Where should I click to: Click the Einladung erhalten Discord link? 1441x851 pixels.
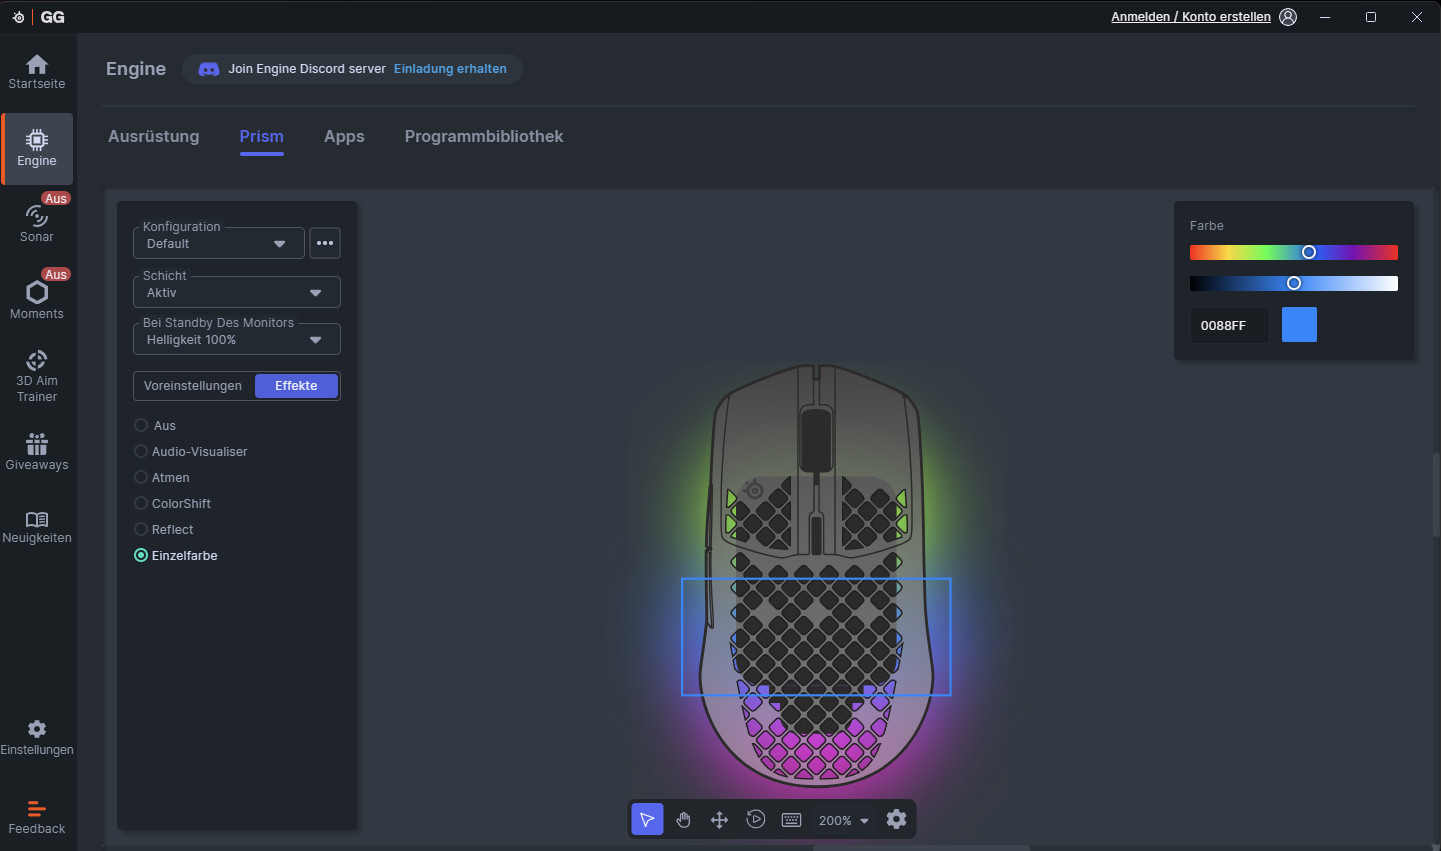pyautogui.click(x=450, y=69)
